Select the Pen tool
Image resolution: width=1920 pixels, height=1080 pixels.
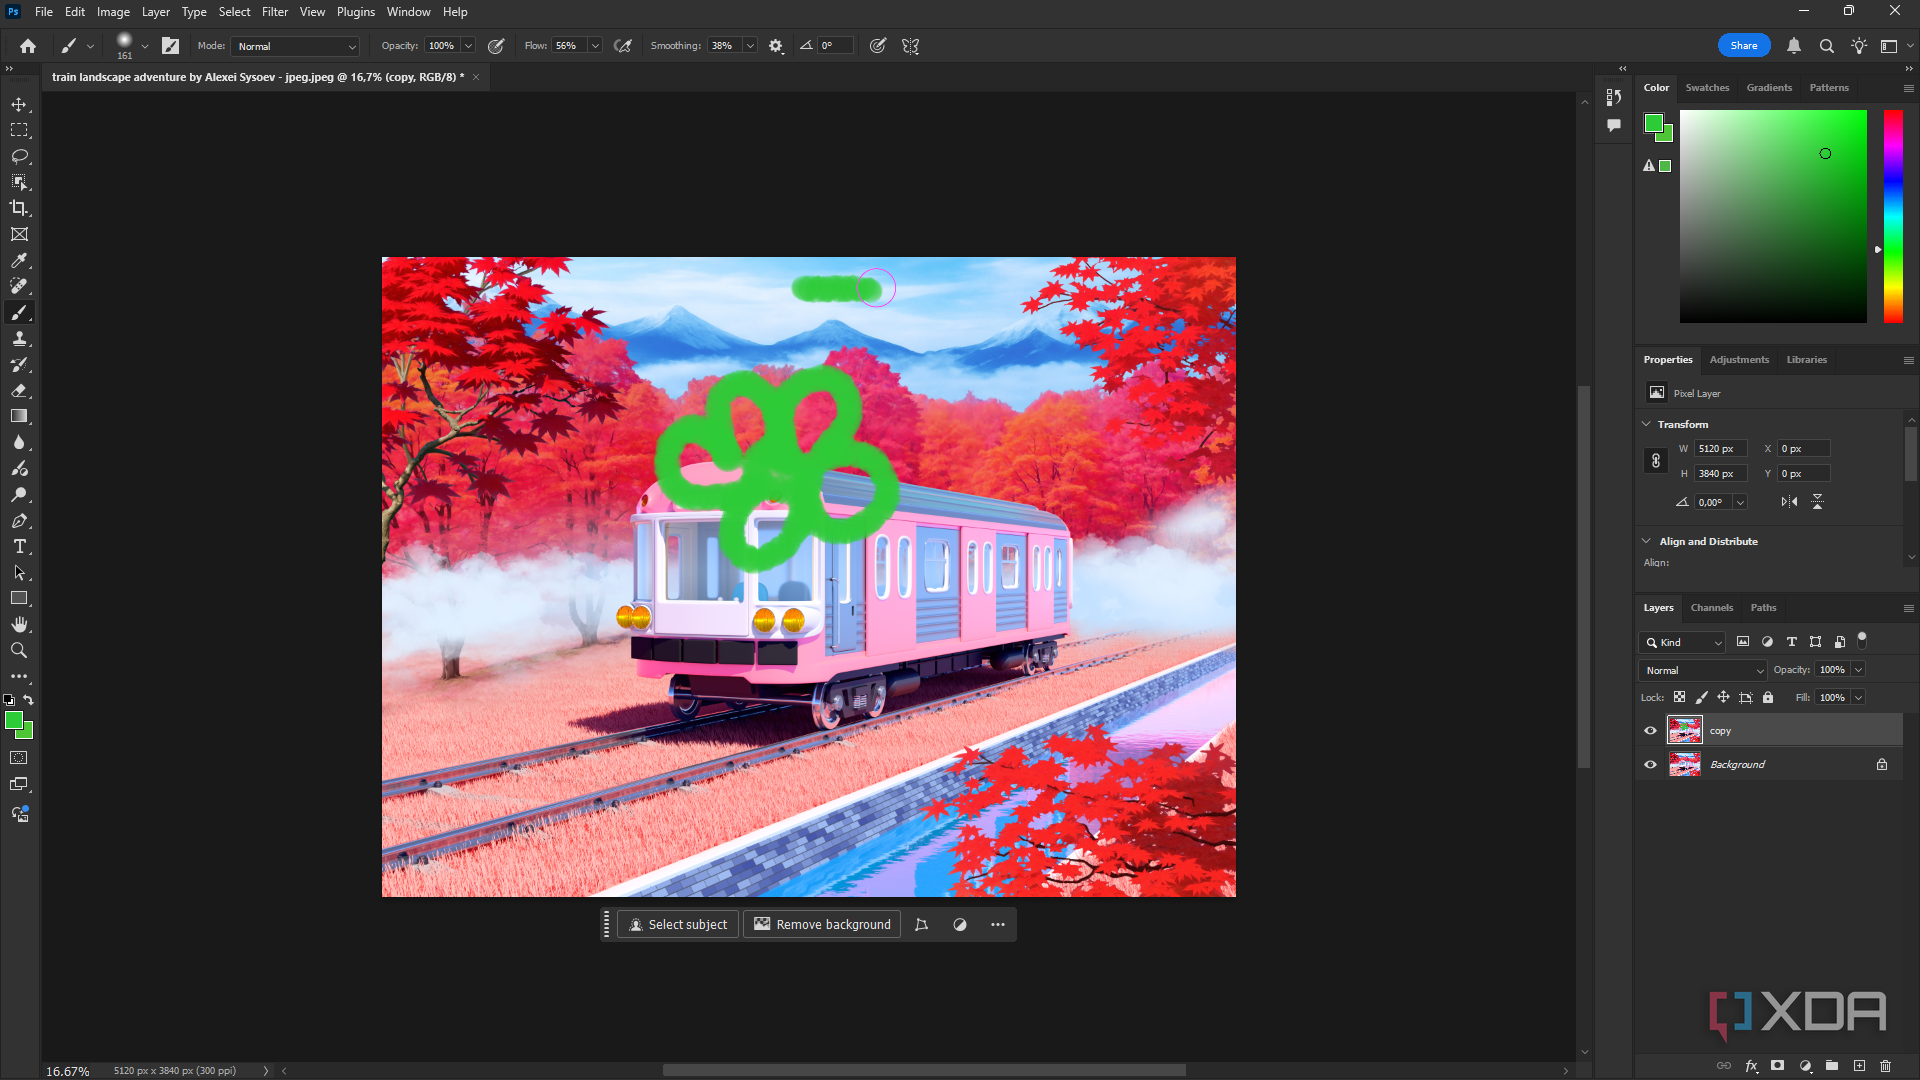point(19,521)
